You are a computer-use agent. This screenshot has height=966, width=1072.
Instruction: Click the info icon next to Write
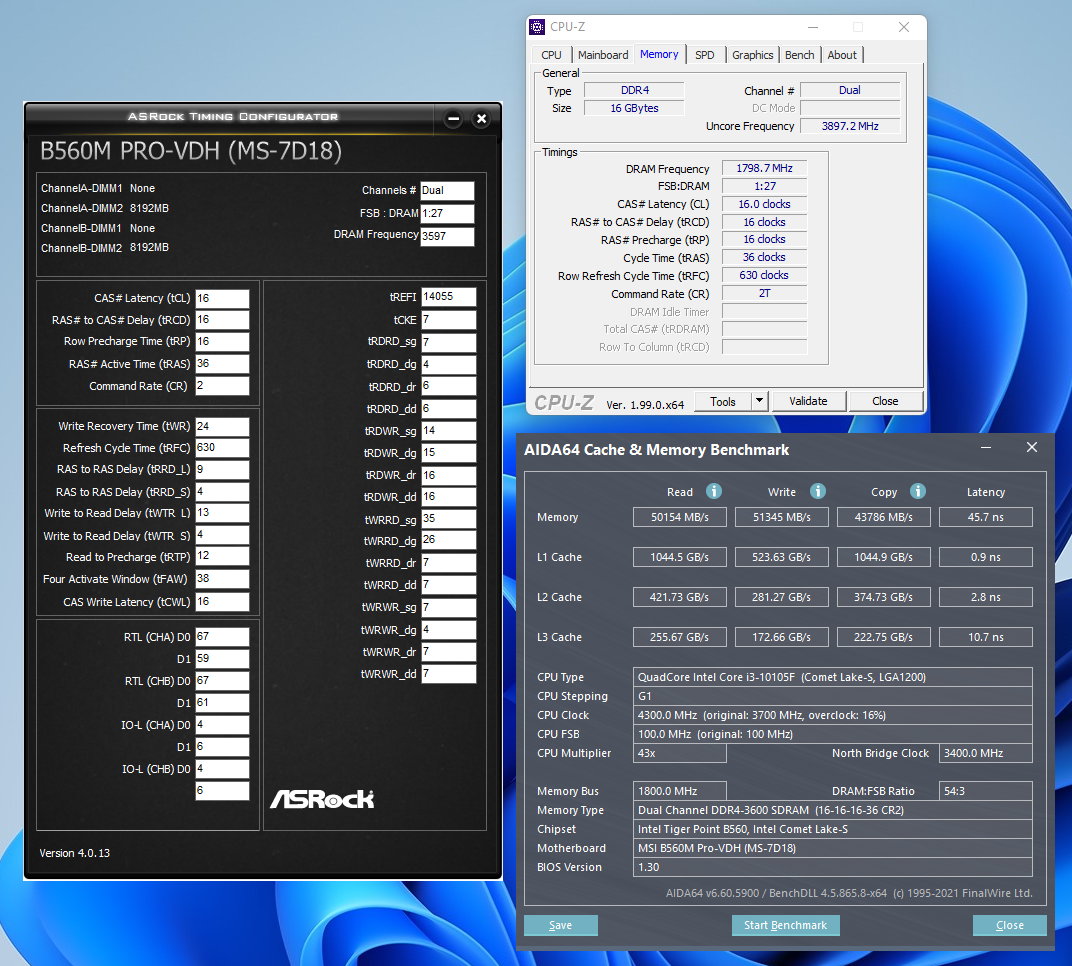tap(817, 491)
